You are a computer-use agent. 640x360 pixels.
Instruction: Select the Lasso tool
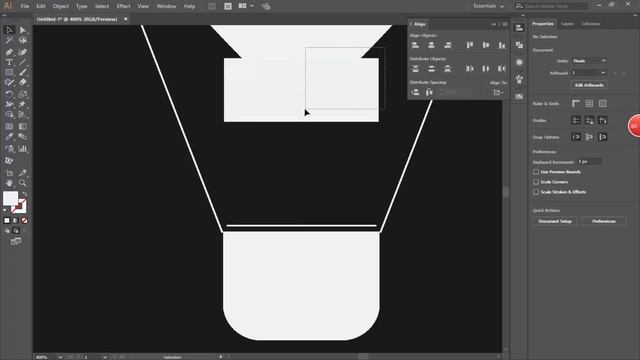(23, 40)
